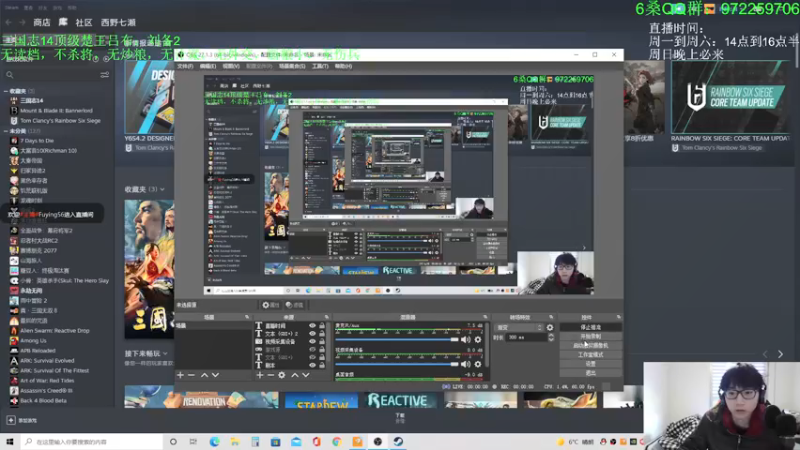This screenshot has height=450, width=800.
Task: Move the selected source up
Action: (294, 375)
